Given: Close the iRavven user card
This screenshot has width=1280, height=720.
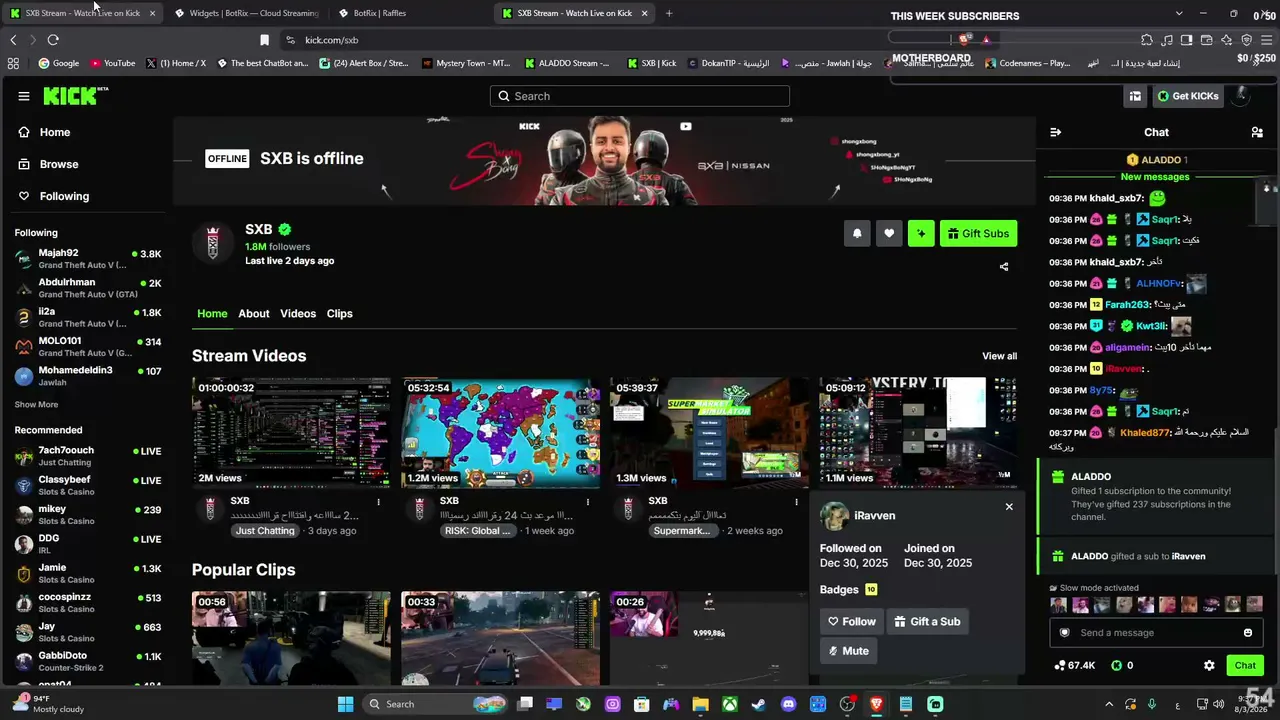Looking at the screenshot, I should 1009,506.
